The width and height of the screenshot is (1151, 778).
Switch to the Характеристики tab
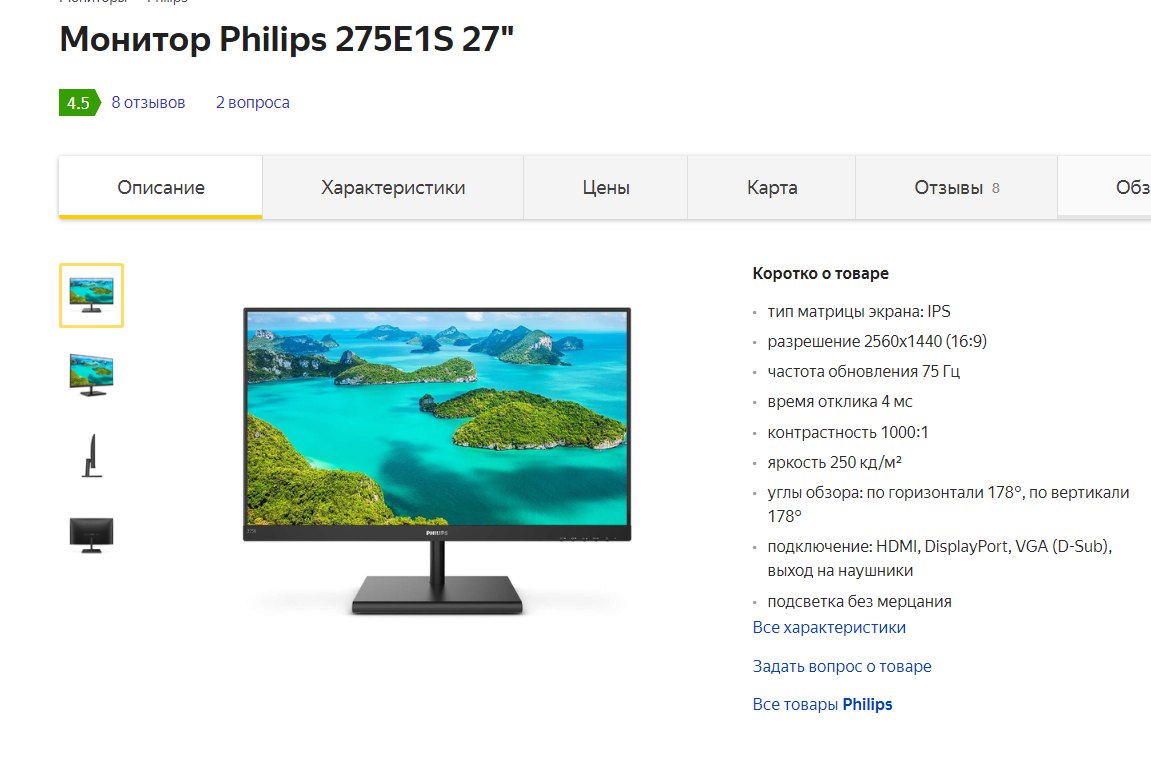click(393, 188)
